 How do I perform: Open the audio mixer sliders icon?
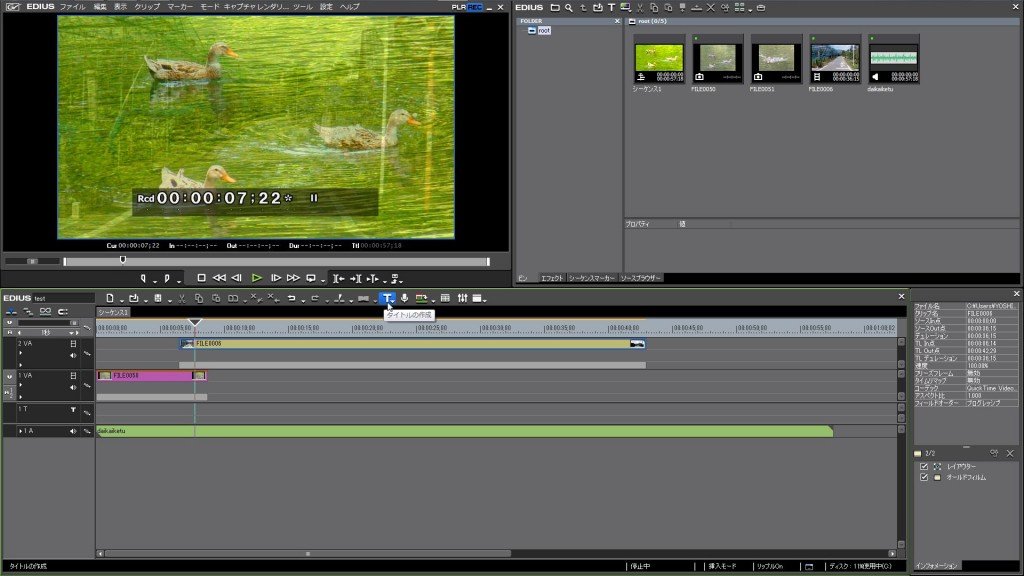[462, 298]
